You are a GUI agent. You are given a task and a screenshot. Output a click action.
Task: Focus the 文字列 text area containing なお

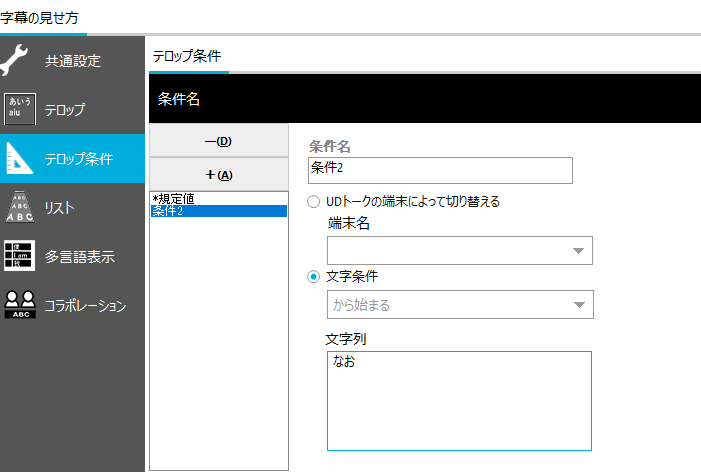[459, 401]
